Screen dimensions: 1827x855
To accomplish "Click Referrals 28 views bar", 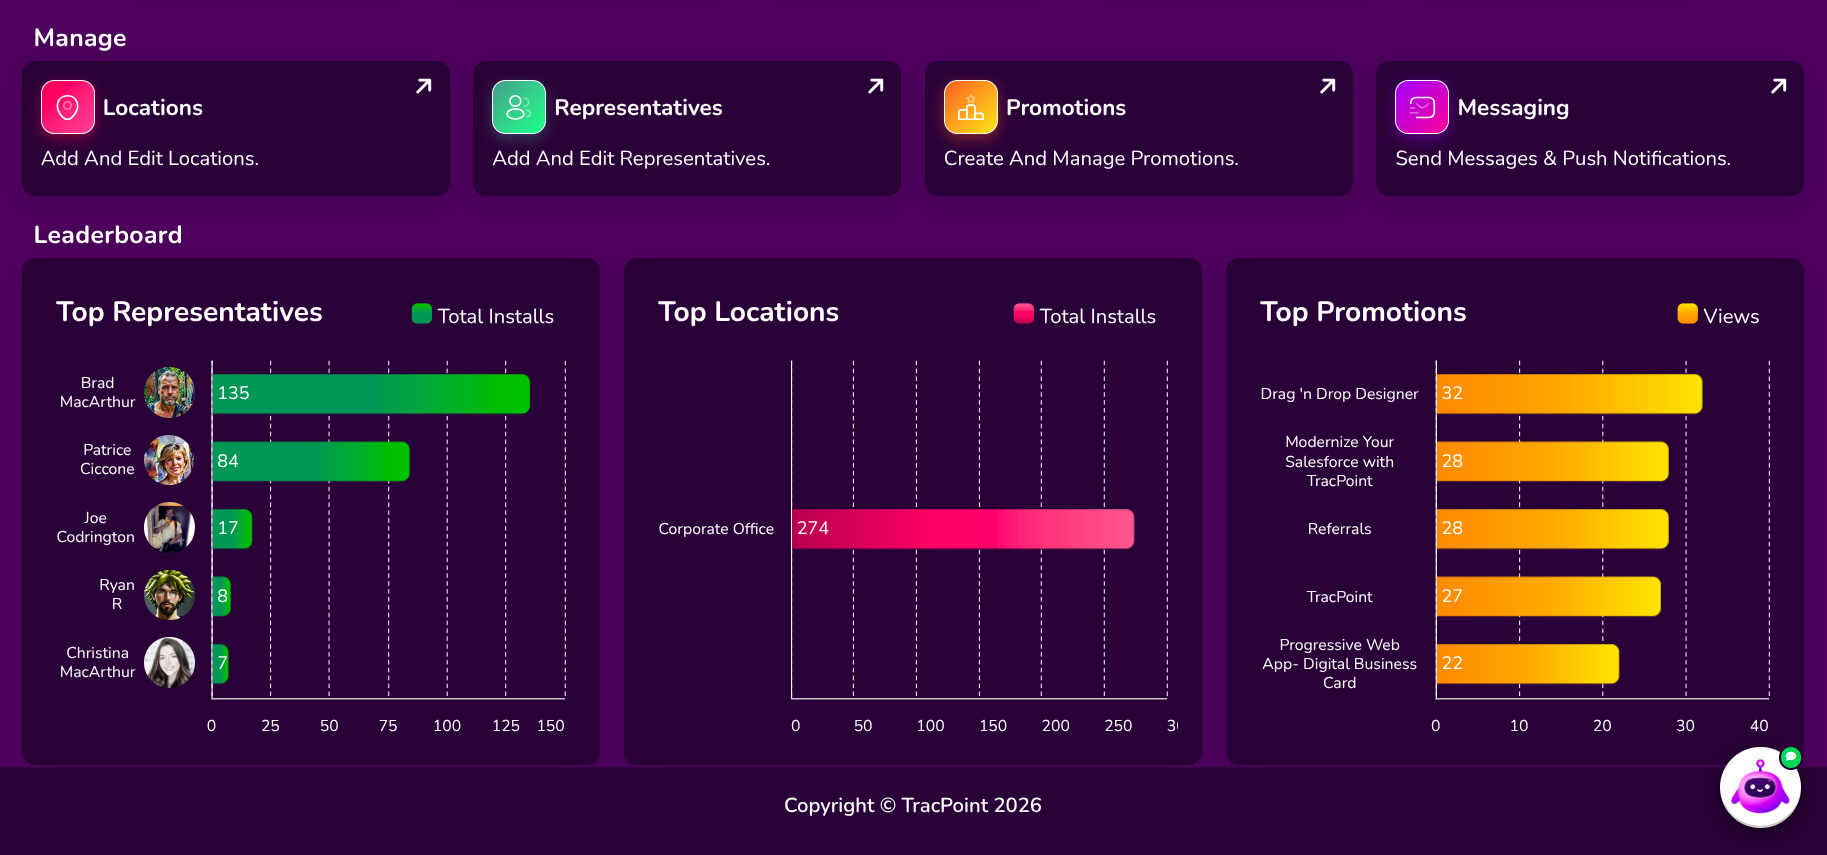I will pos(1553,528).
